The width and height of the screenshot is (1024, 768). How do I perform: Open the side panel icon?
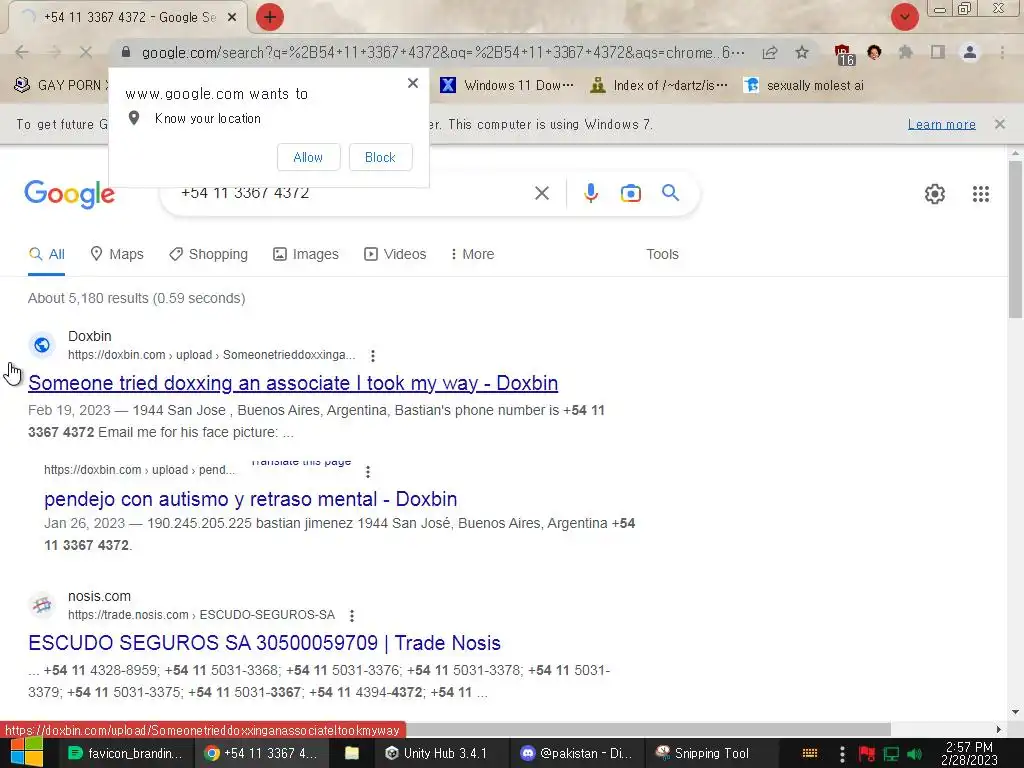[x=938, y=52]
